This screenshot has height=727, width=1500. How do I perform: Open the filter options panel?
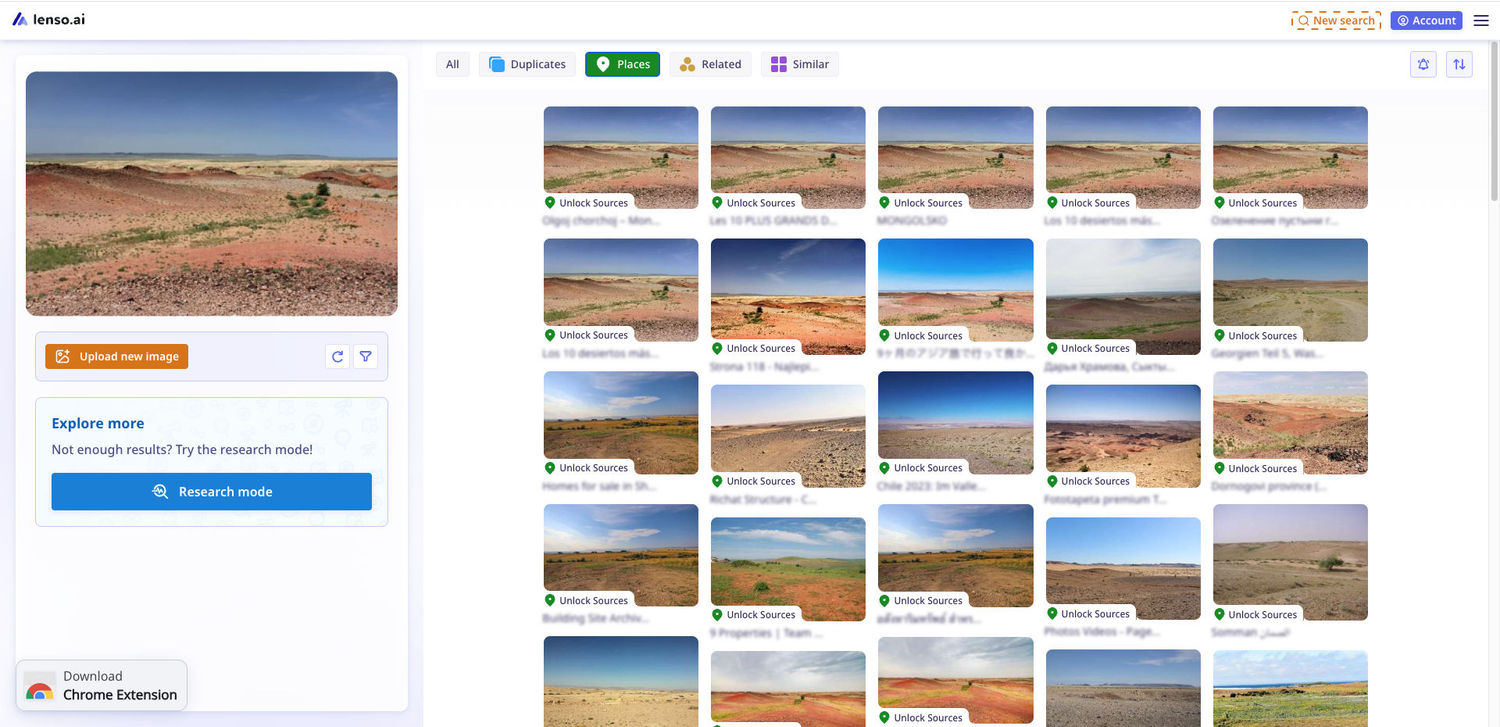[x=365, y=356]
